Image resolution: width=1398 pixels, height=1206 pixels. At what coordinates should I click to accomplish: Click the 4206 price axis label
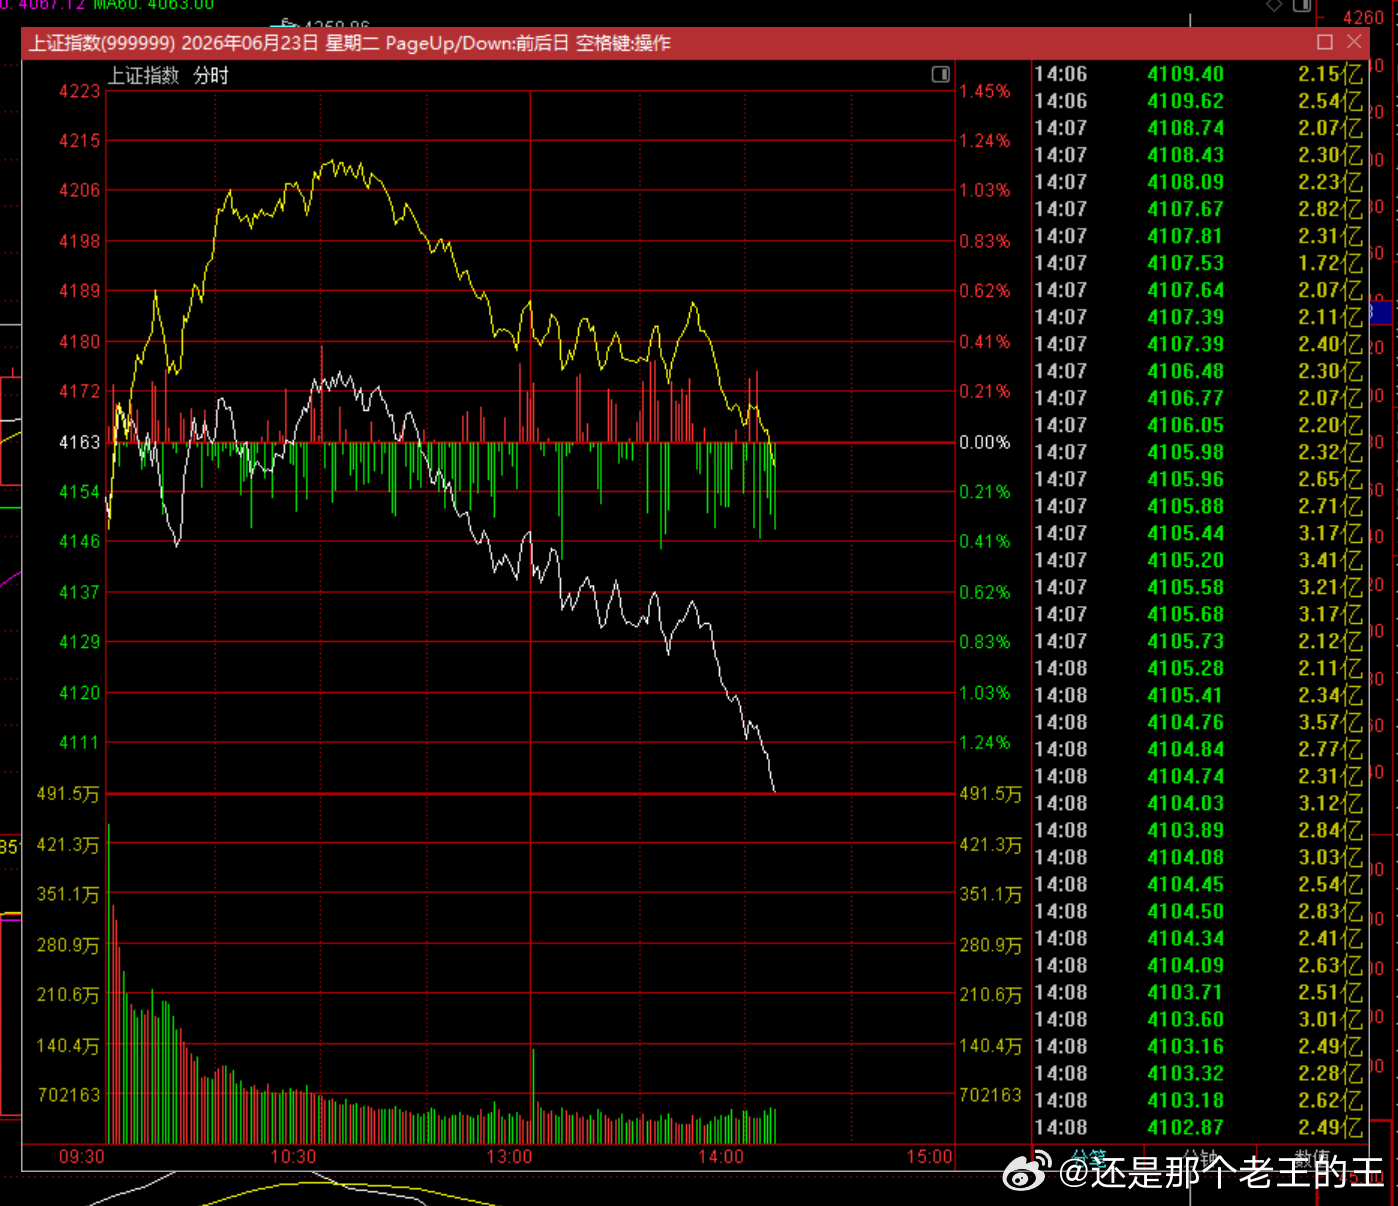pyautogui.click(x=80, y=190)
